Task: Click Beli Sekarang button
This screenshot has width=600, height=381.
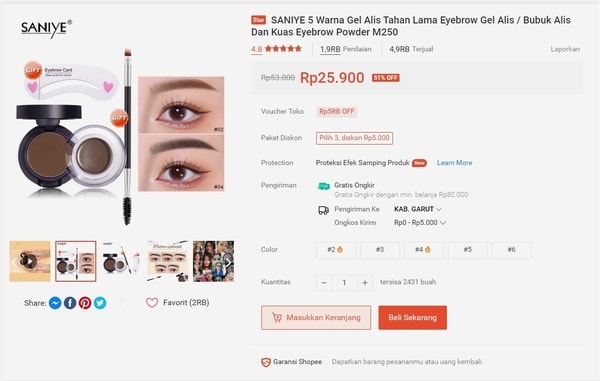Action: click(412, 318)
